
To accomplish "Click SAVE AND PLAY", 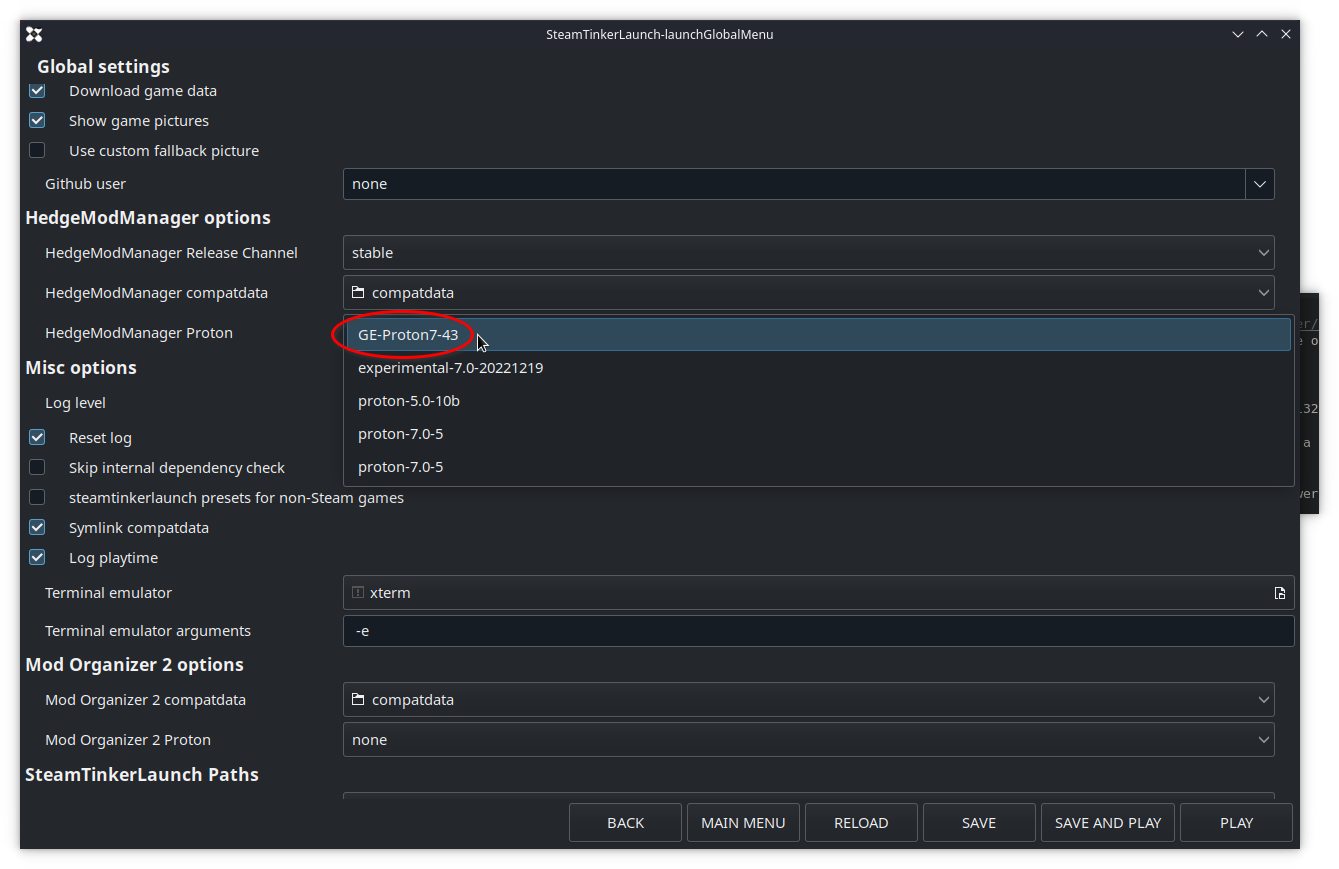I will [x=1108, y=823].
